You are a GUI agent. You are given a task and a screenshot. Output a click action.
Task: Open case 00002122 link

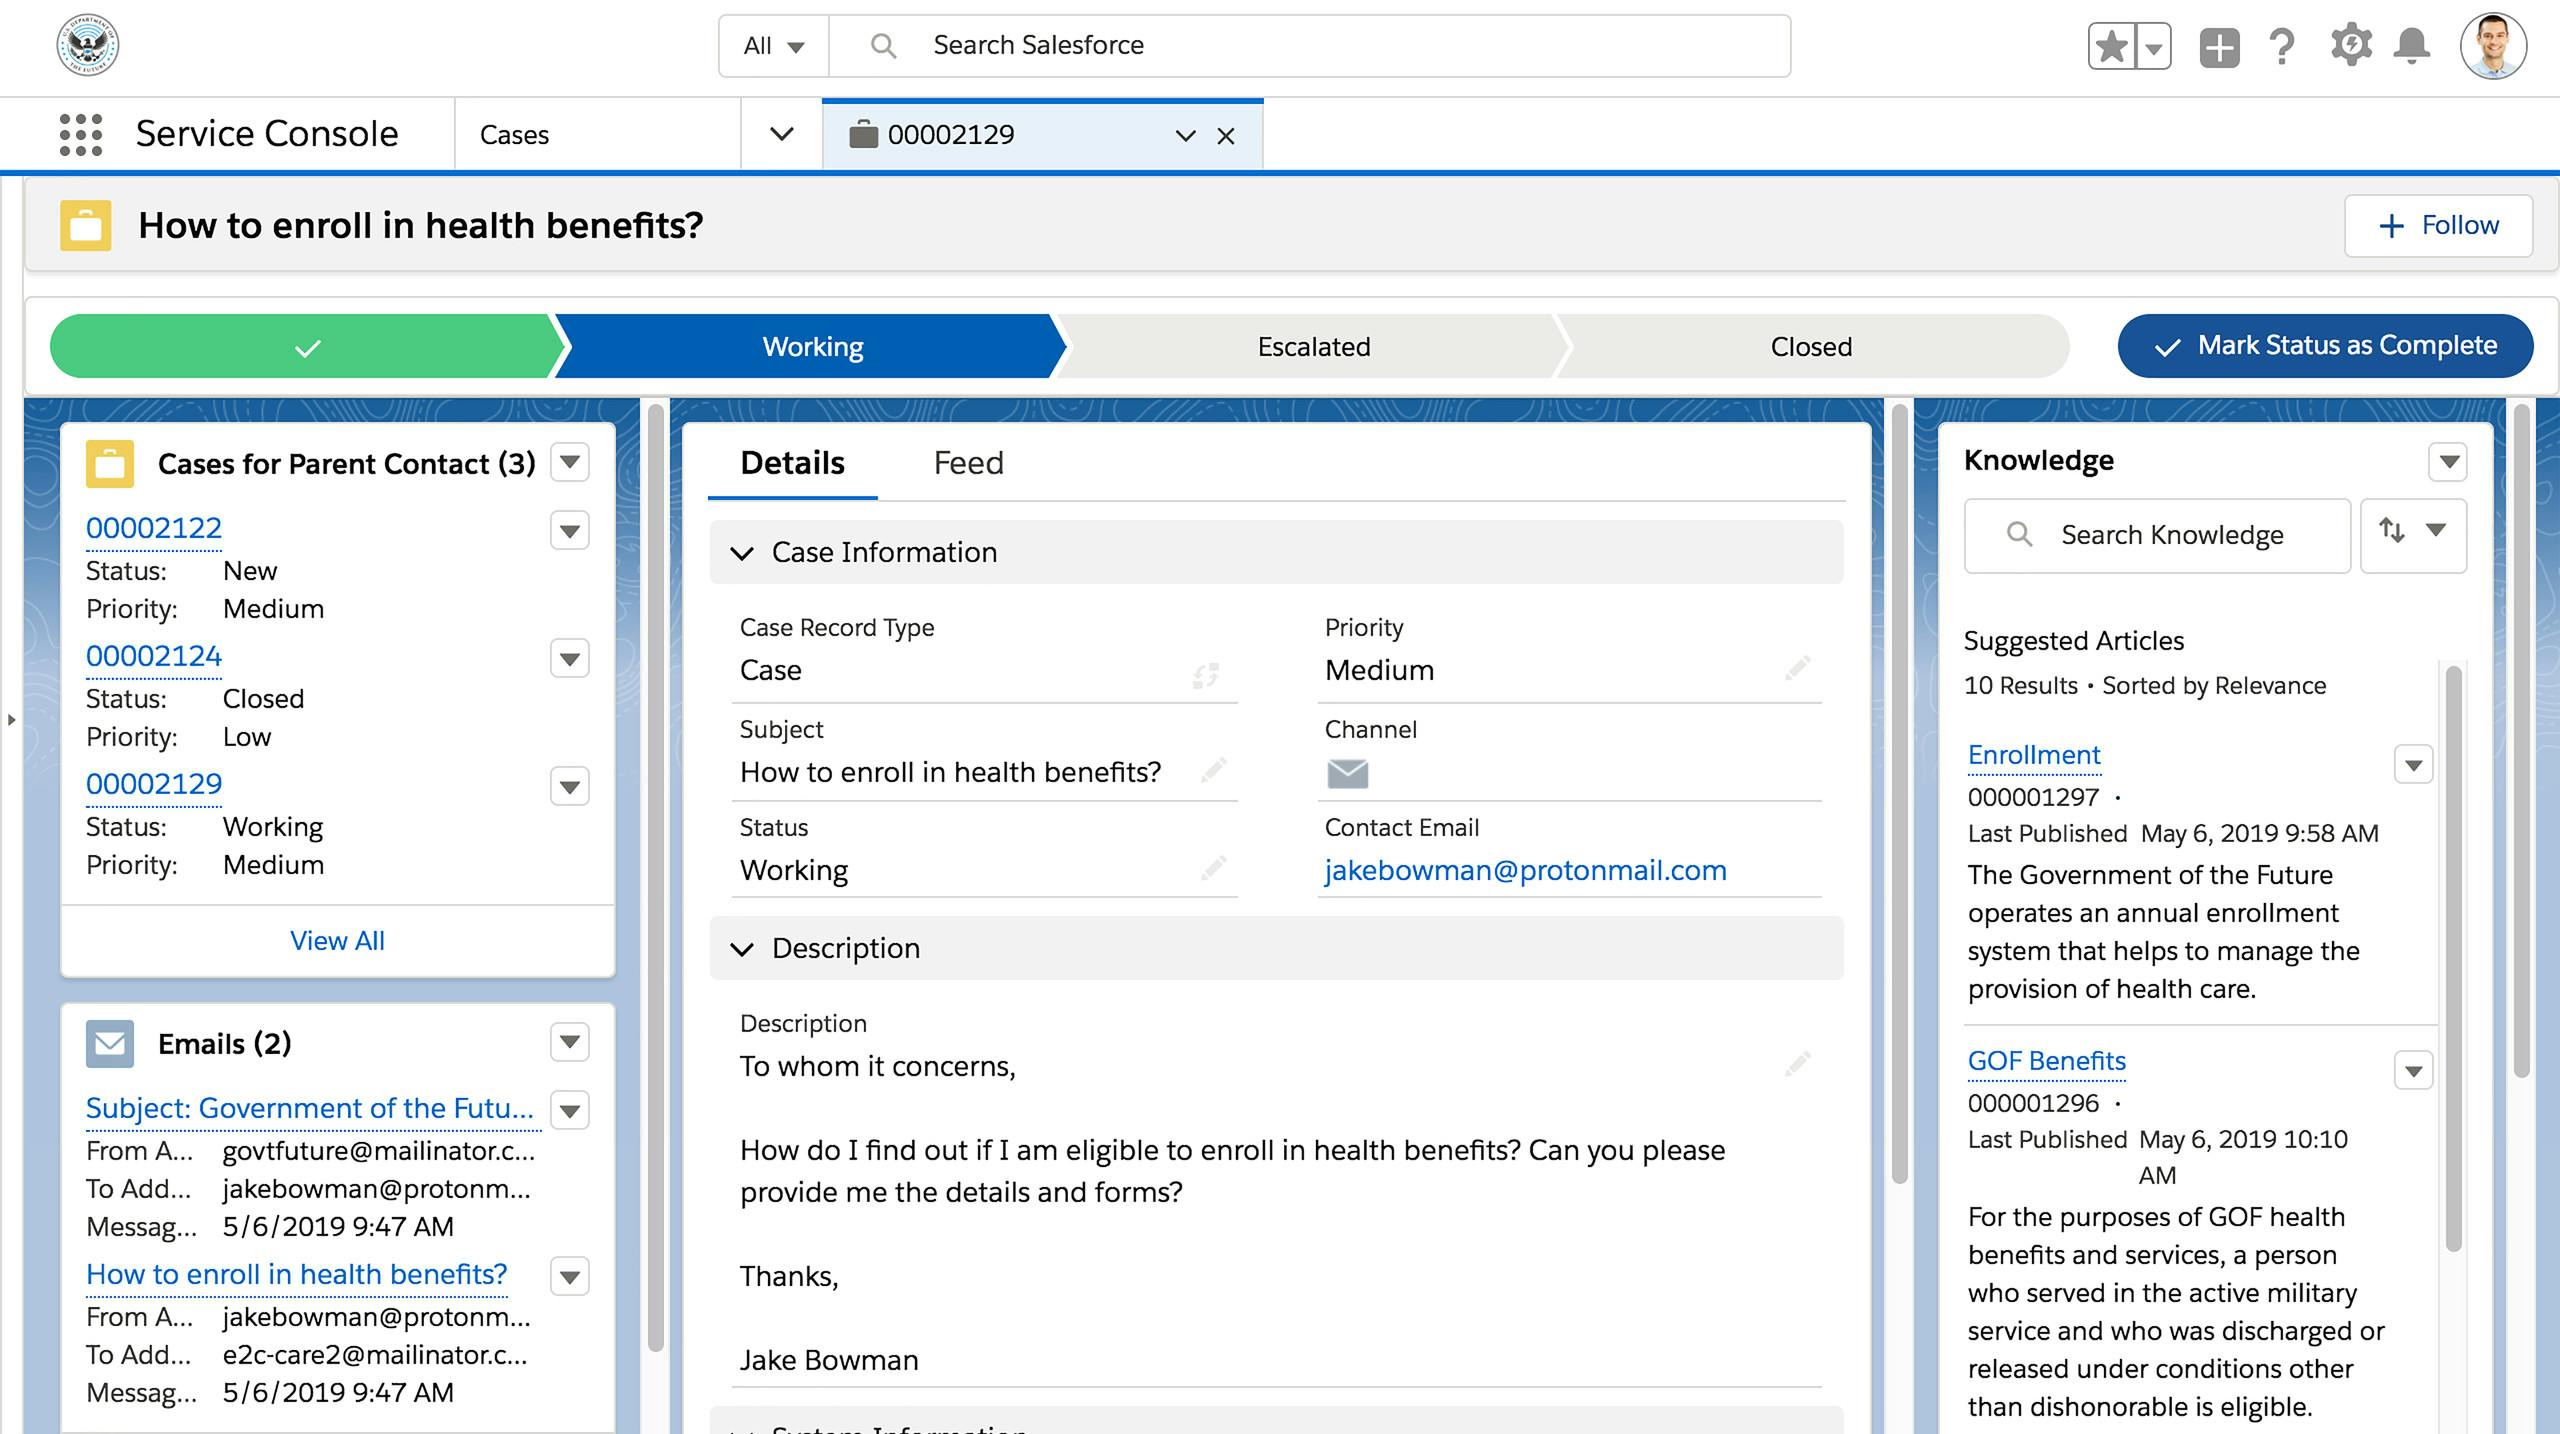coord(154,528)
